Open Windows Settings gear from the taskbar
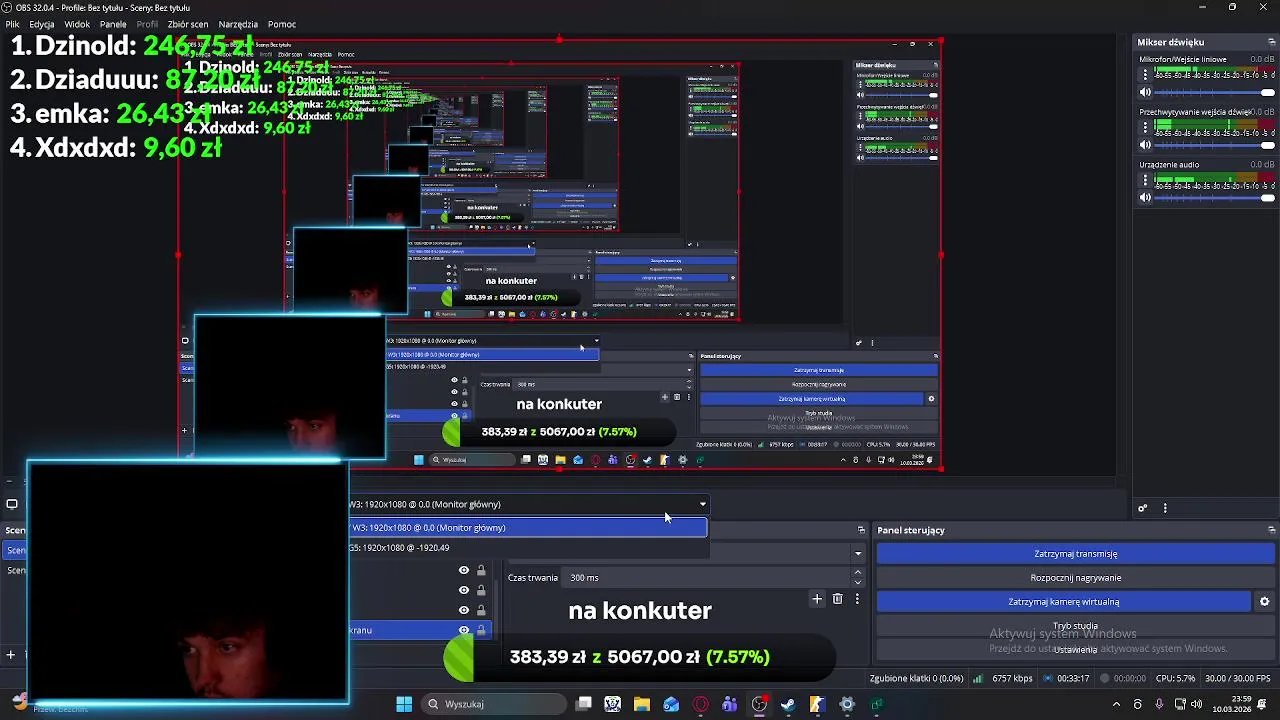Viewport: 1280px width, 720px height. 847,704
